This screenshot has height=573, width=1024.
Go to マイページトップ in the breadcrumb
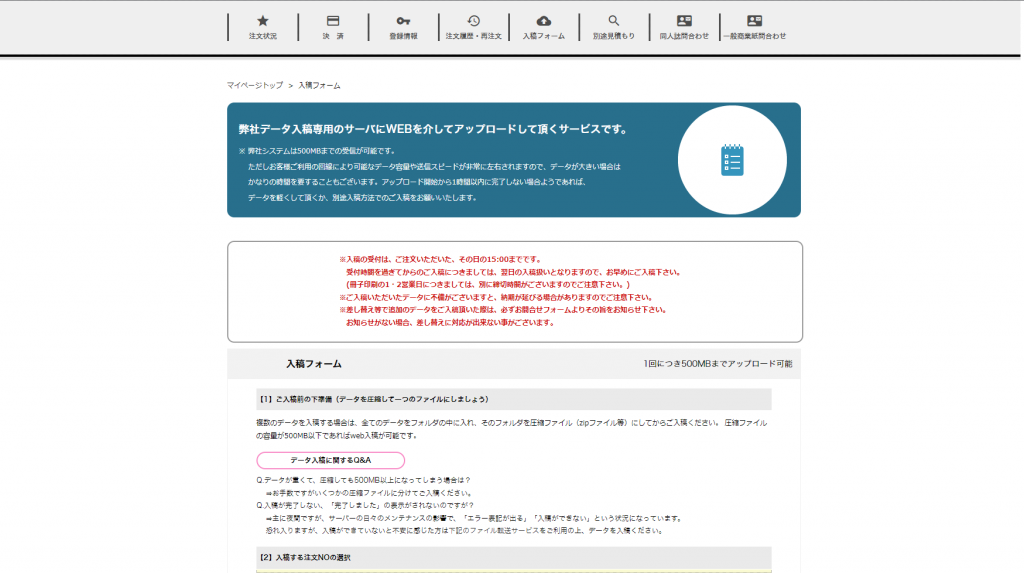click(x=255, y=85)
